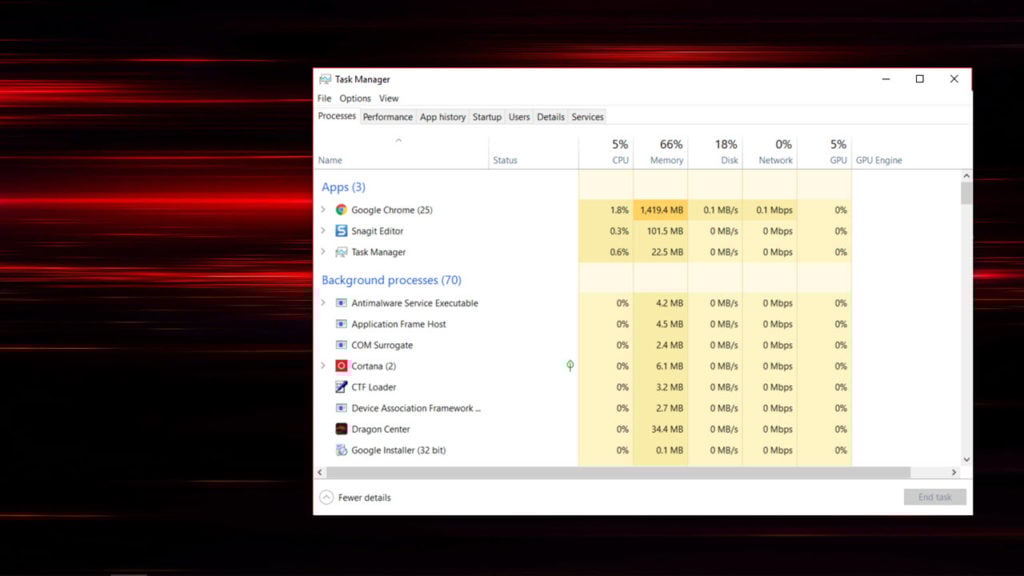
Task: Click the Dragon Center icon
Action: tap(340, 429)
